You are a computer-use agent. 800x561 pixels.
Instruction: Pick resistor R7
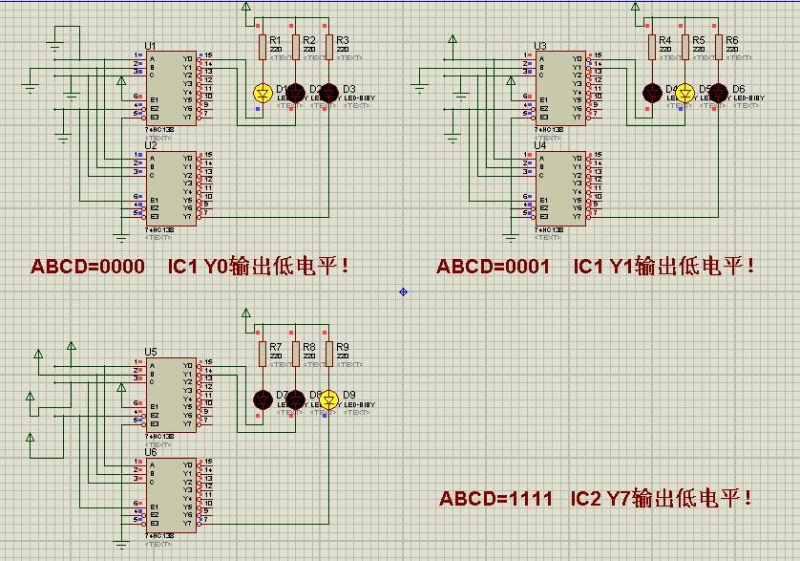[x=262, y=354]
